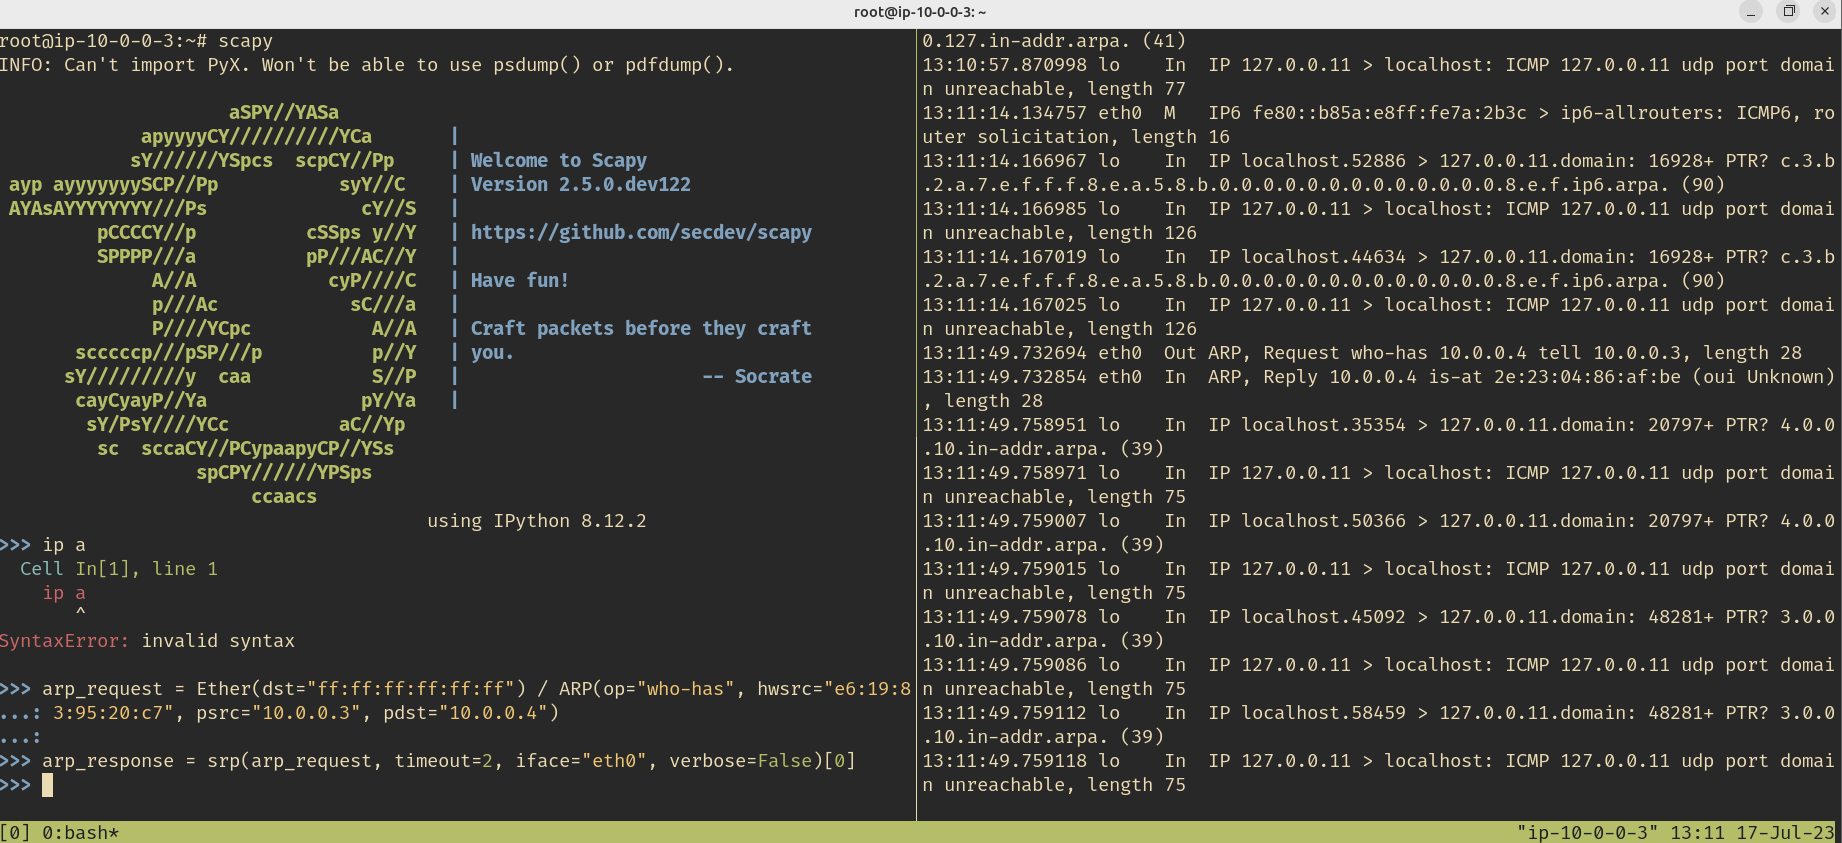The height and width of the screenshot is (843, 1842).
Task: Click 'using IPython 8.12.2' line
Action: pos(537,520)
